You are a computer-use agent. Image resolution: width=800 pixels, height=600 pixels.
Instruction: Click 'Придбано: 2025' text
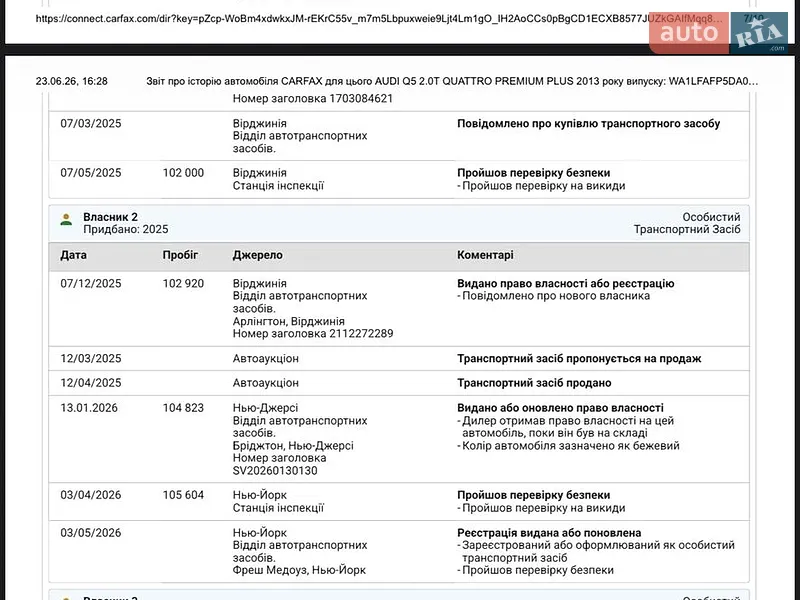(126, 230)
